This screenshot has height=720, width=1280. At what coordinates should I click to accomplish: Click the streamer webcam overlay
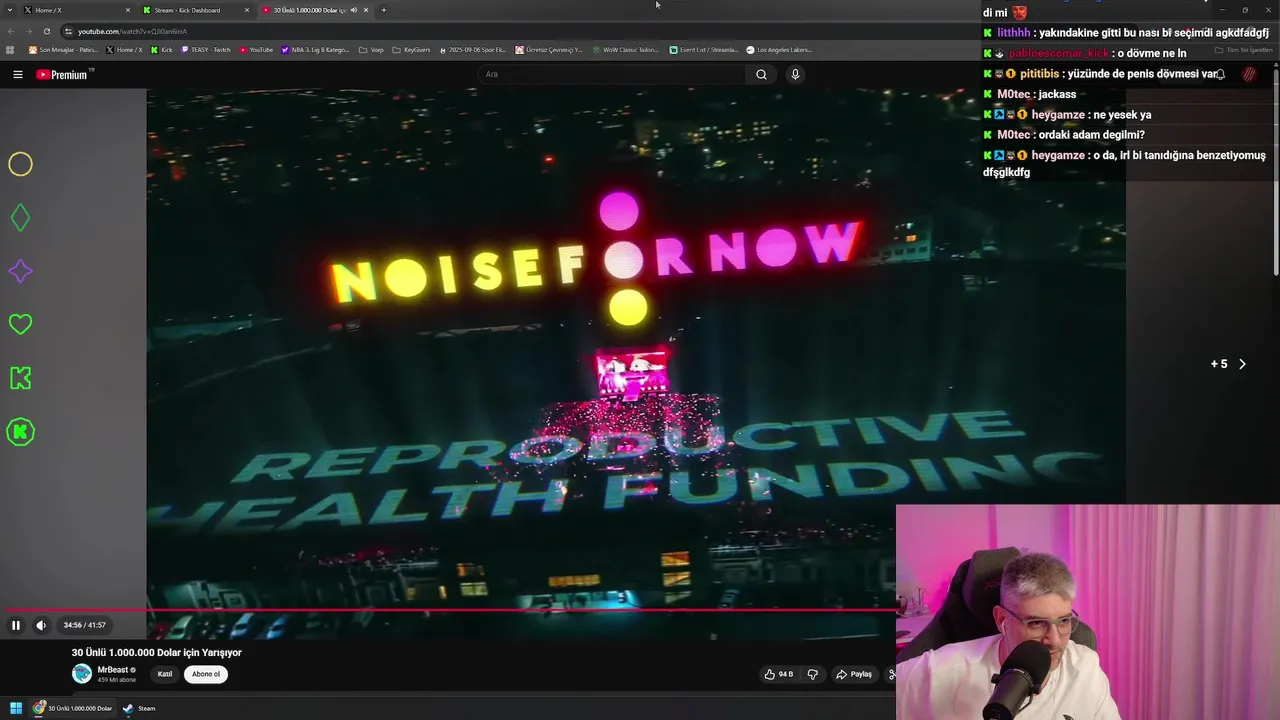point(1088,612)
